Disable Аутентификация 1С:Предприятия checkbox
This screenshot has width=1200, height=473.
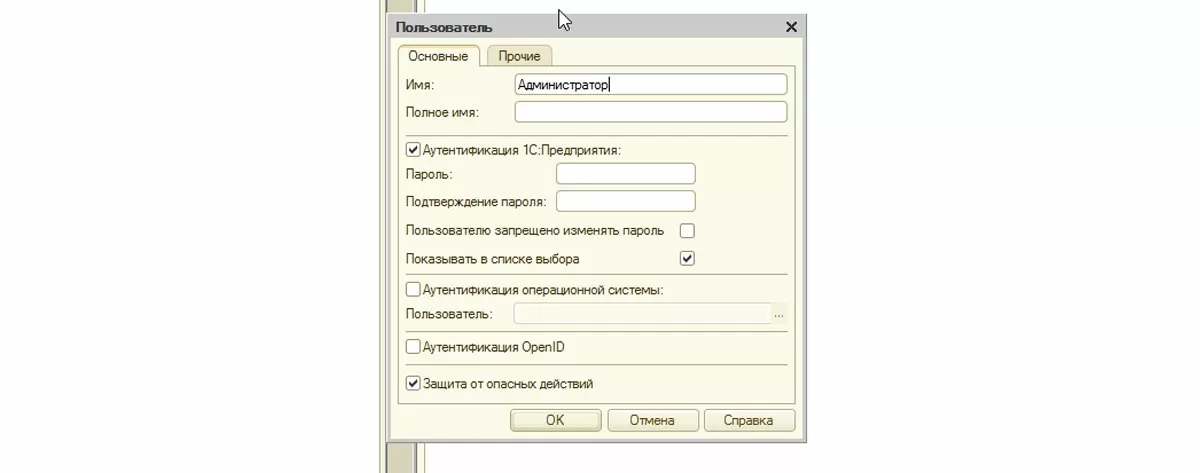tap(413, 151)
